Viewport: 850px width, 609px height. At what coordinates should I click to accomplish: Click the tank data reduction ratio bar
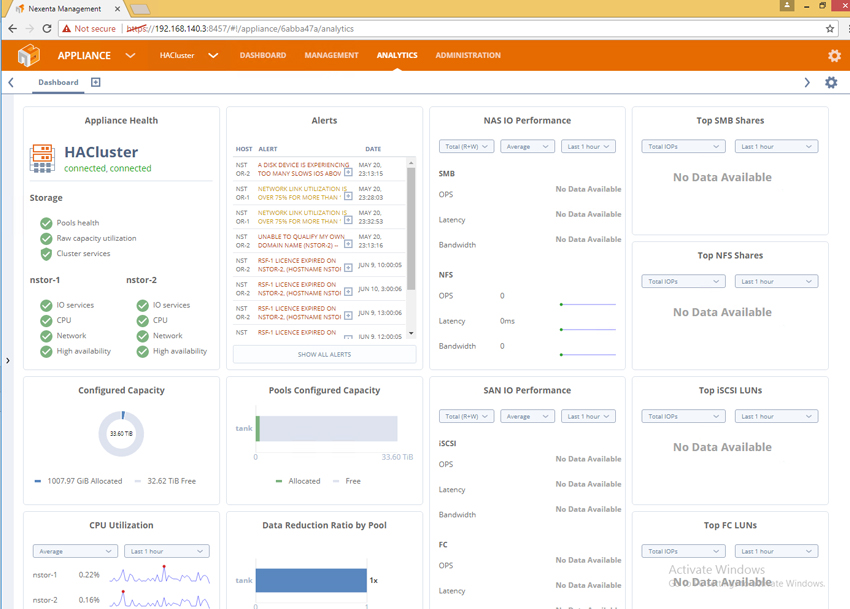click(x=311, y=580)
